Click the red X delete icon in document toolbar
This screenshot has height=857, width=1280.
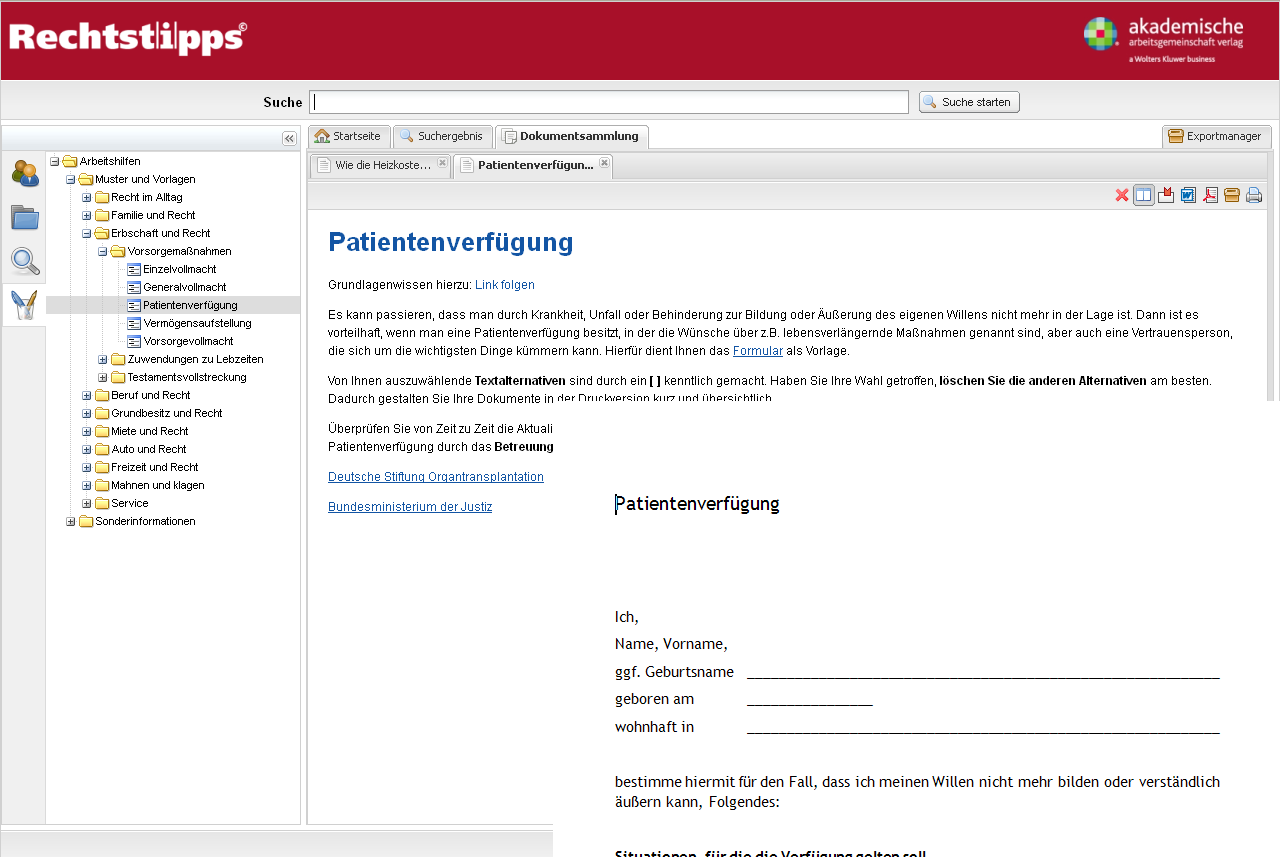[x=1122, y=195]
